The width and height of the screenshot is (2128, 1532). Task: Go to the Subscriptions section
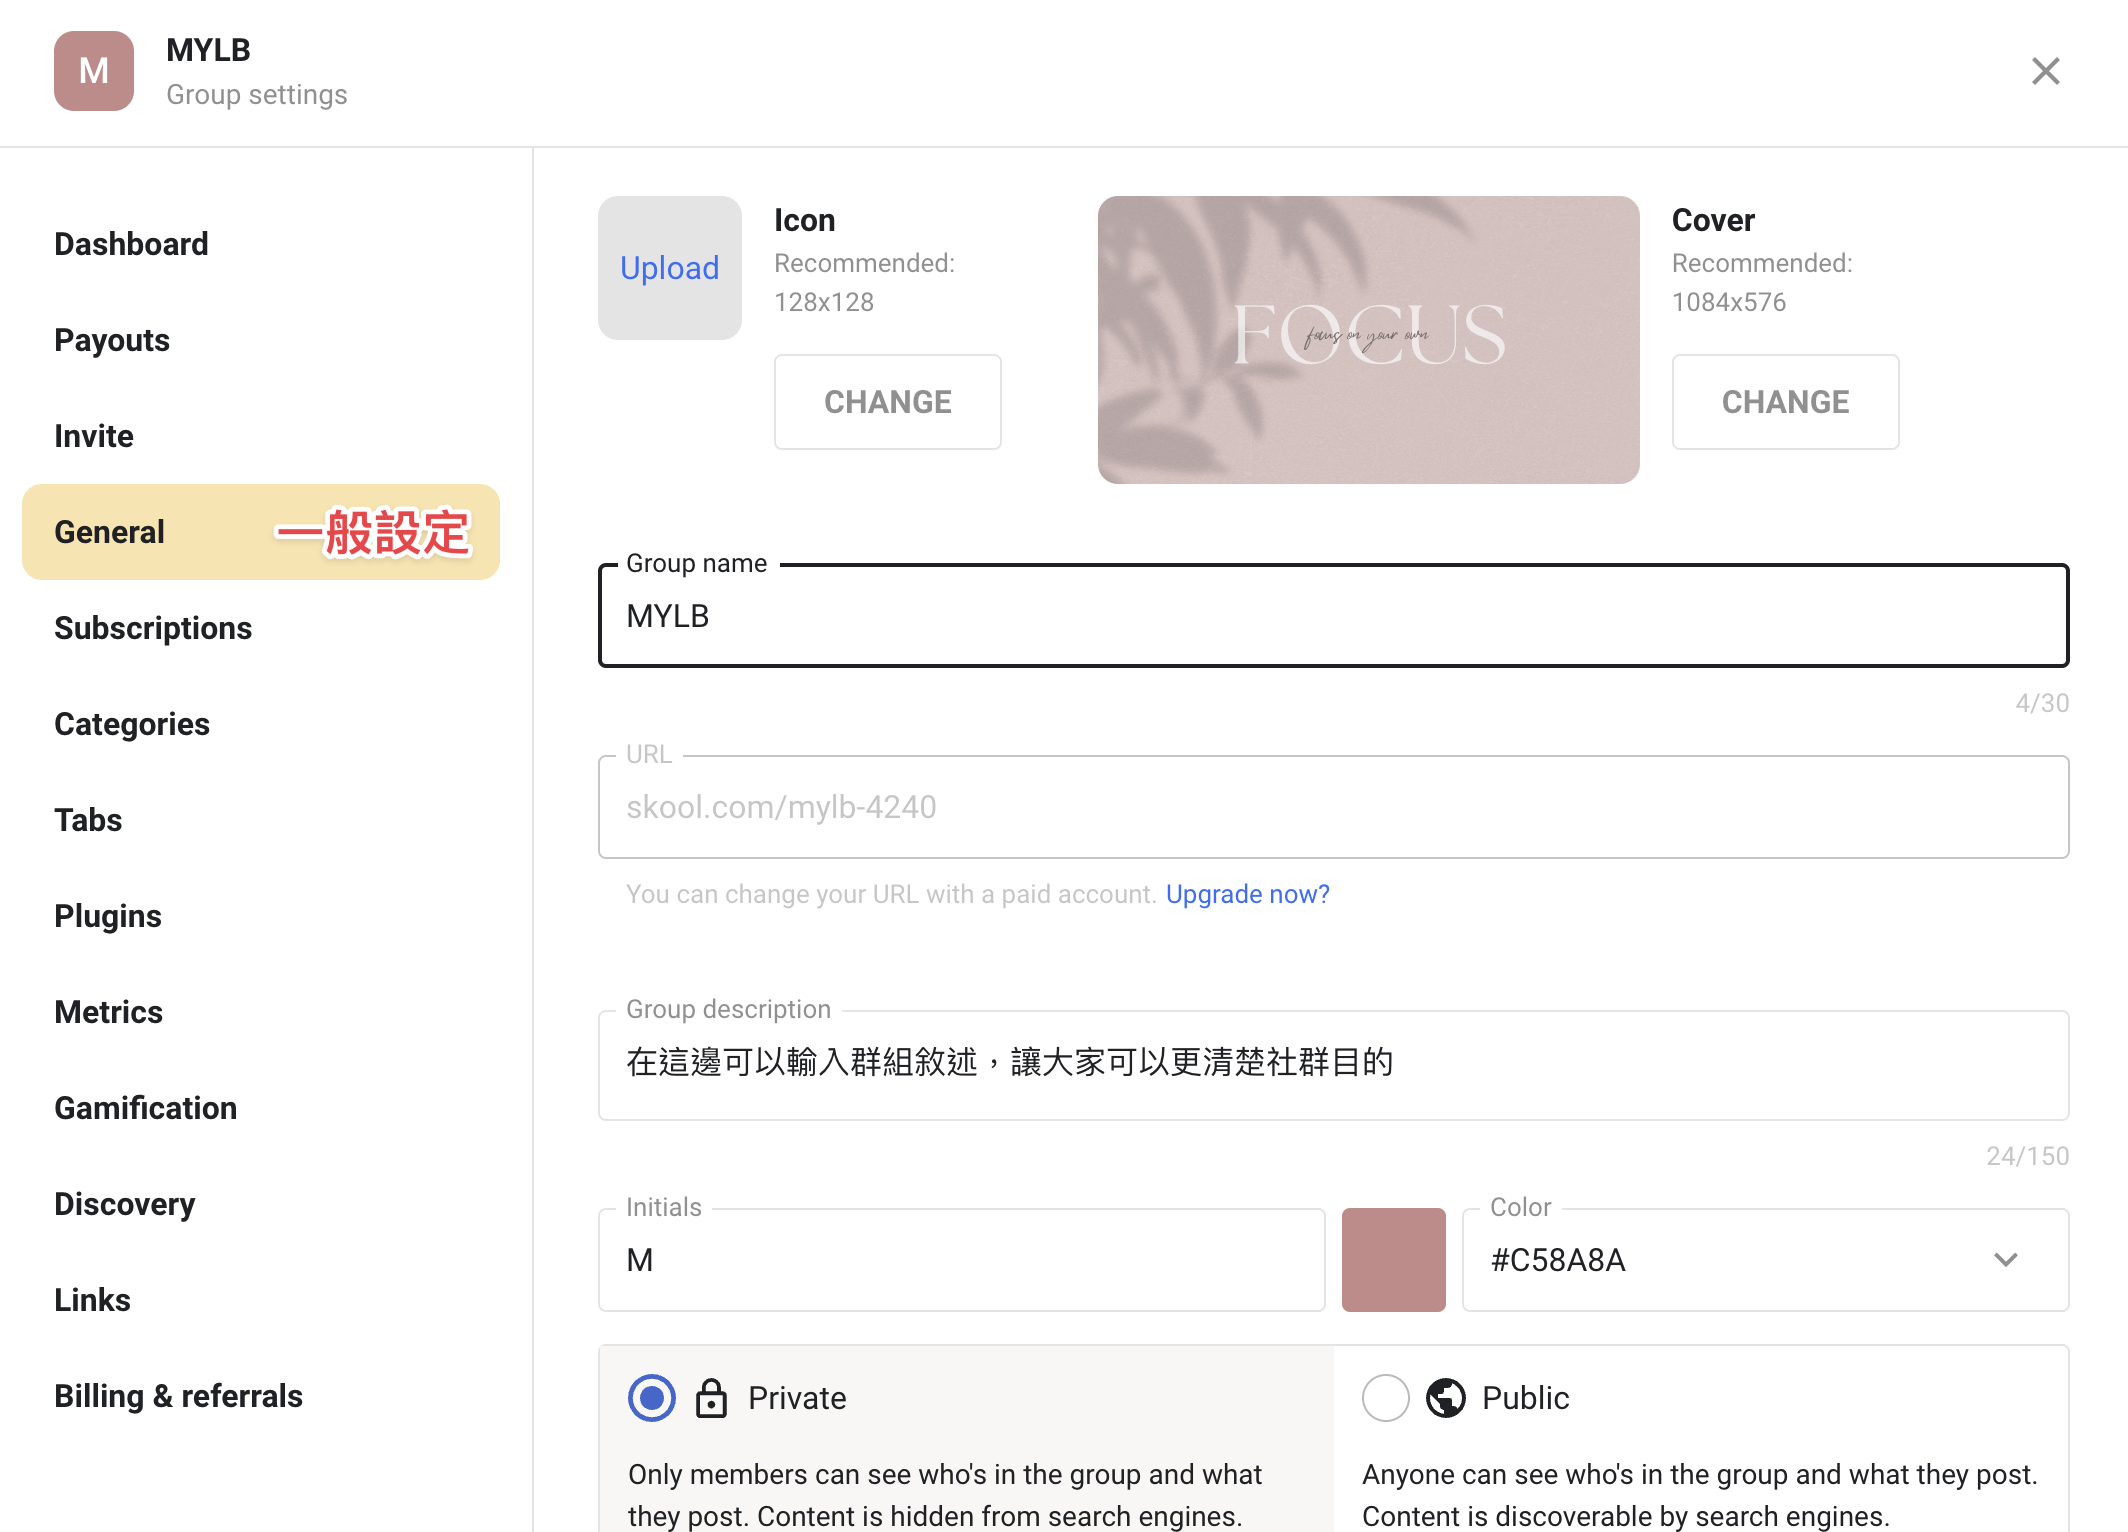pyautogui.click(x=153, y=628)
